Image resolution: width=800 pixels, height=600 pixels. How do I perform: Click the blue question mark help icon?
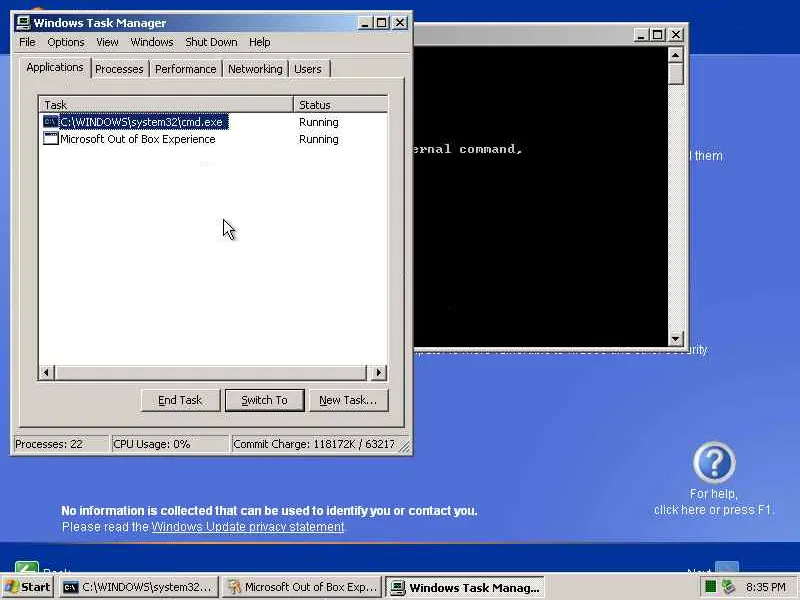point(714,463)
